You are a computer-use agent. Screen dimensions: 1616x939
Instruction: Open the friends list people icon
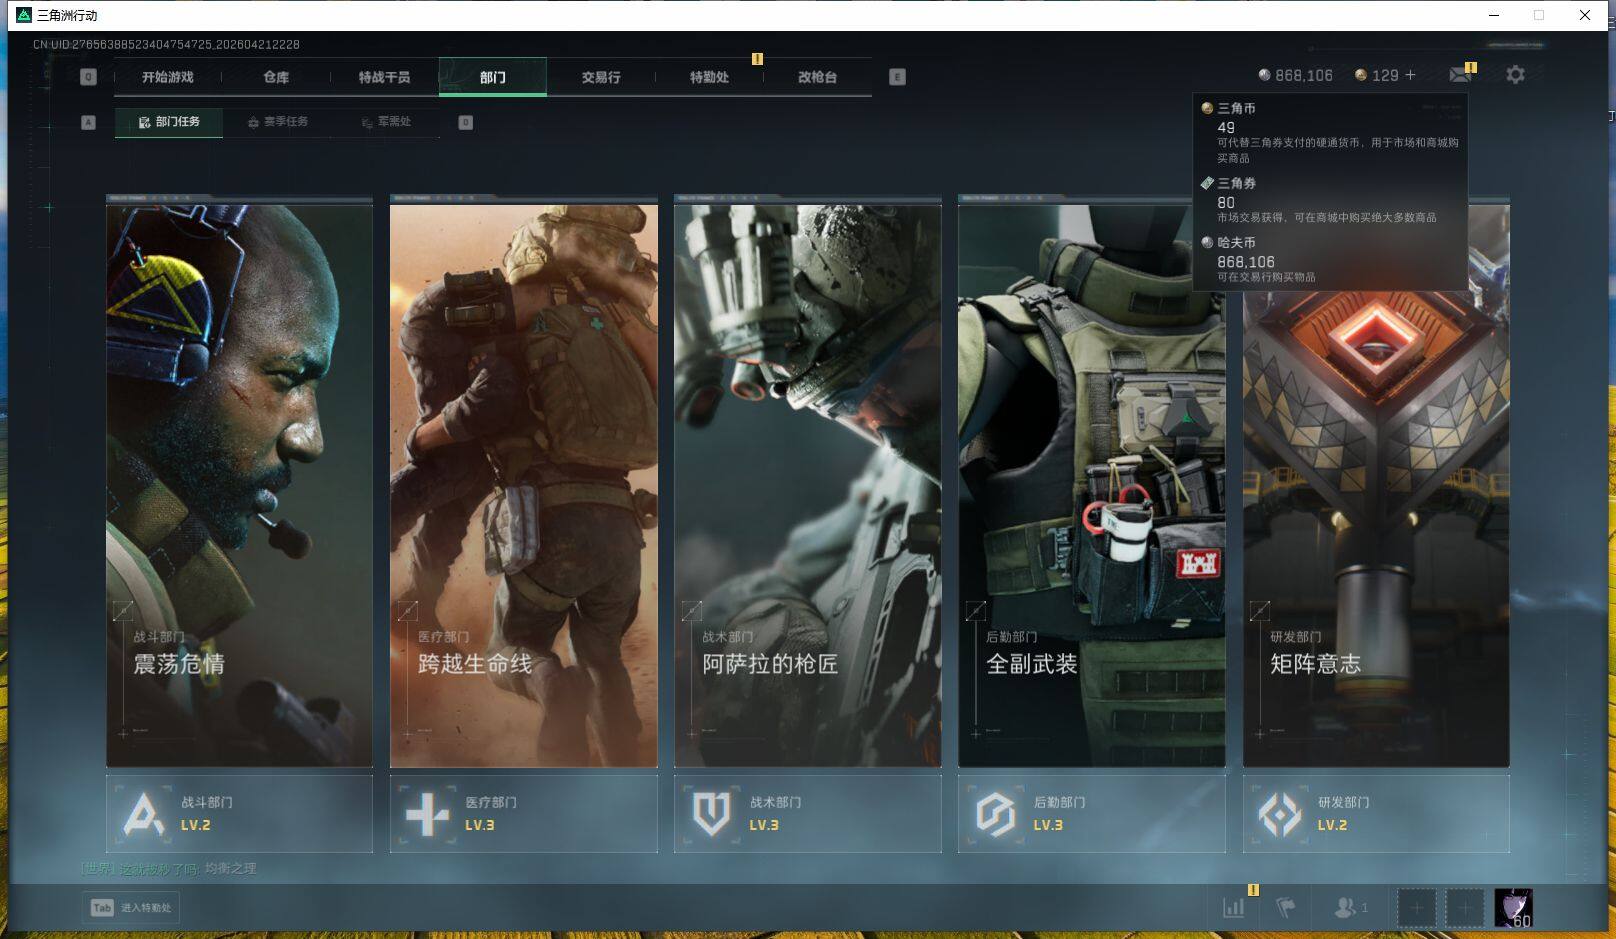1348,907
